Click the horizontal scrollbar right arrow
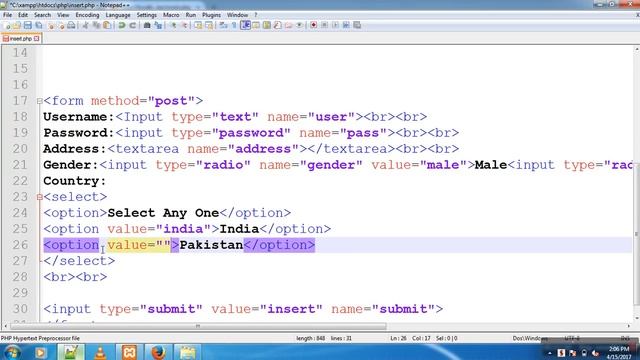Image resolution: width=640 pixels, height=360 pixels. pos(629,326)
